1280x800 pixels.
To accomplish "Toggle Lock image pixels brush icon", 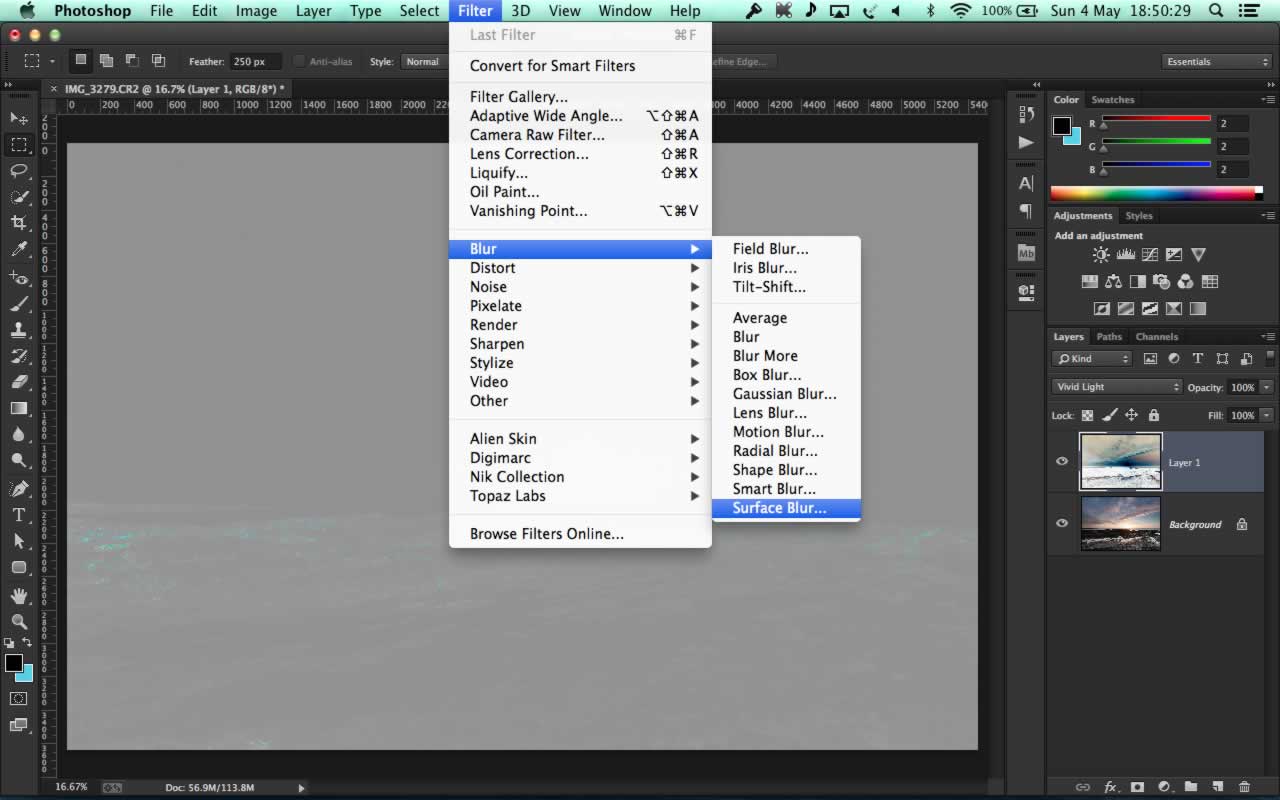I will tap(1110, 415).
